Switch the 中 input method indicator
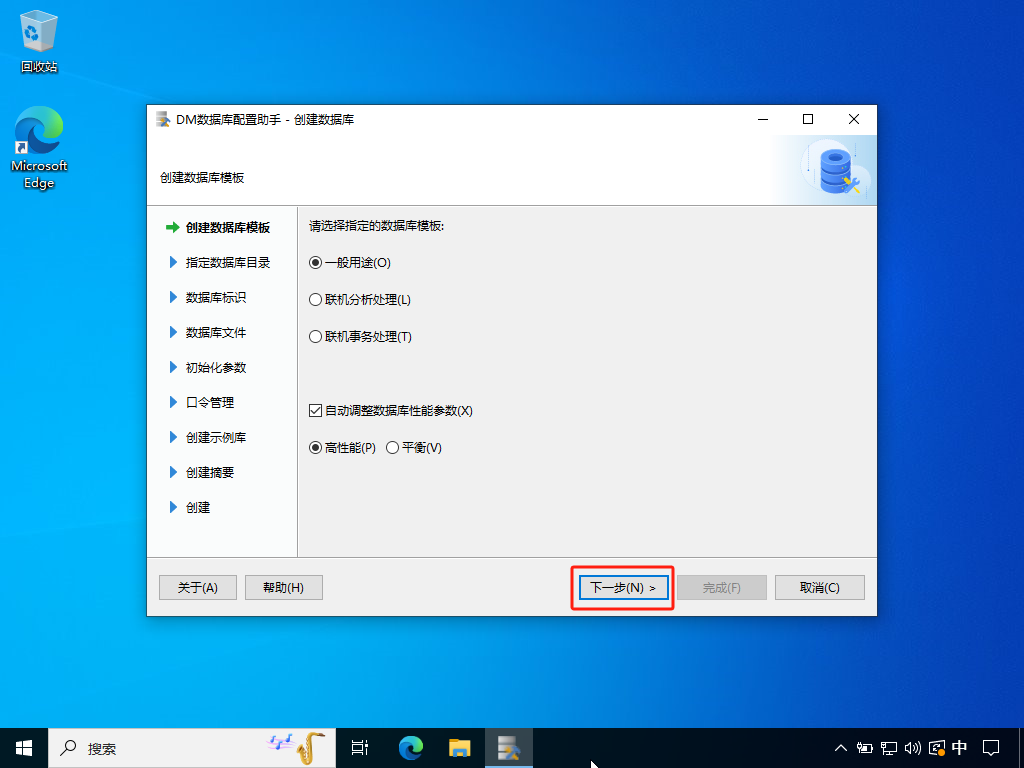Viewport: 1024px width, 768px height. [x=959, y=748]
